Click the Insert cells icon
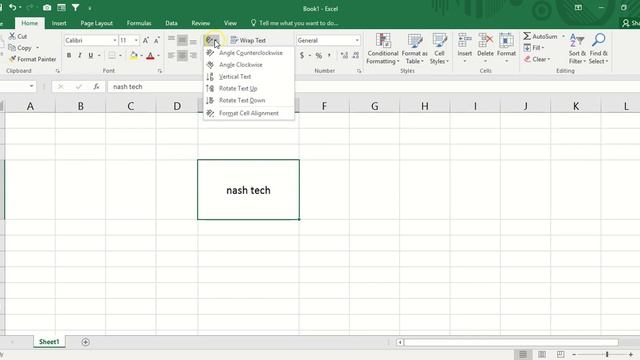 464,41
